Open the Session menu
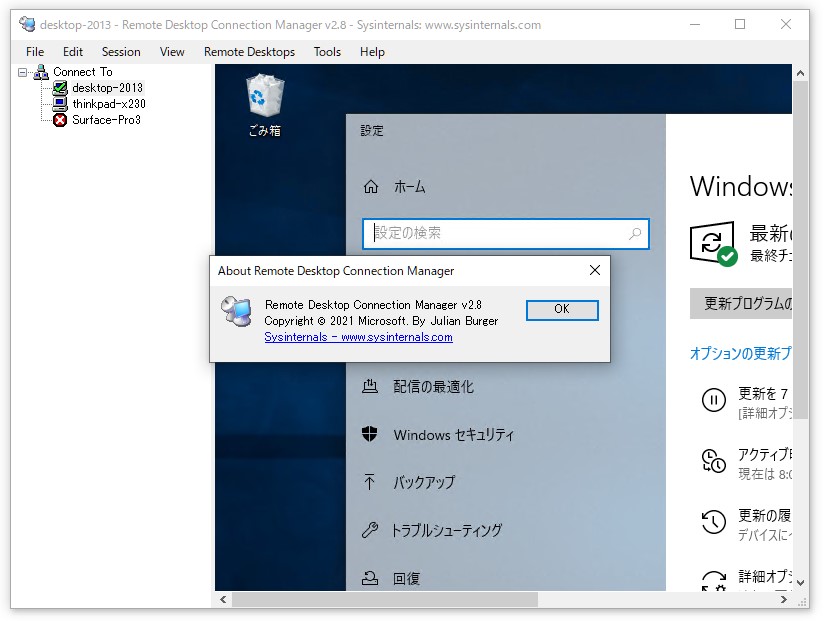824x621 pixels. pyautogui.click(x=120, y=52)
